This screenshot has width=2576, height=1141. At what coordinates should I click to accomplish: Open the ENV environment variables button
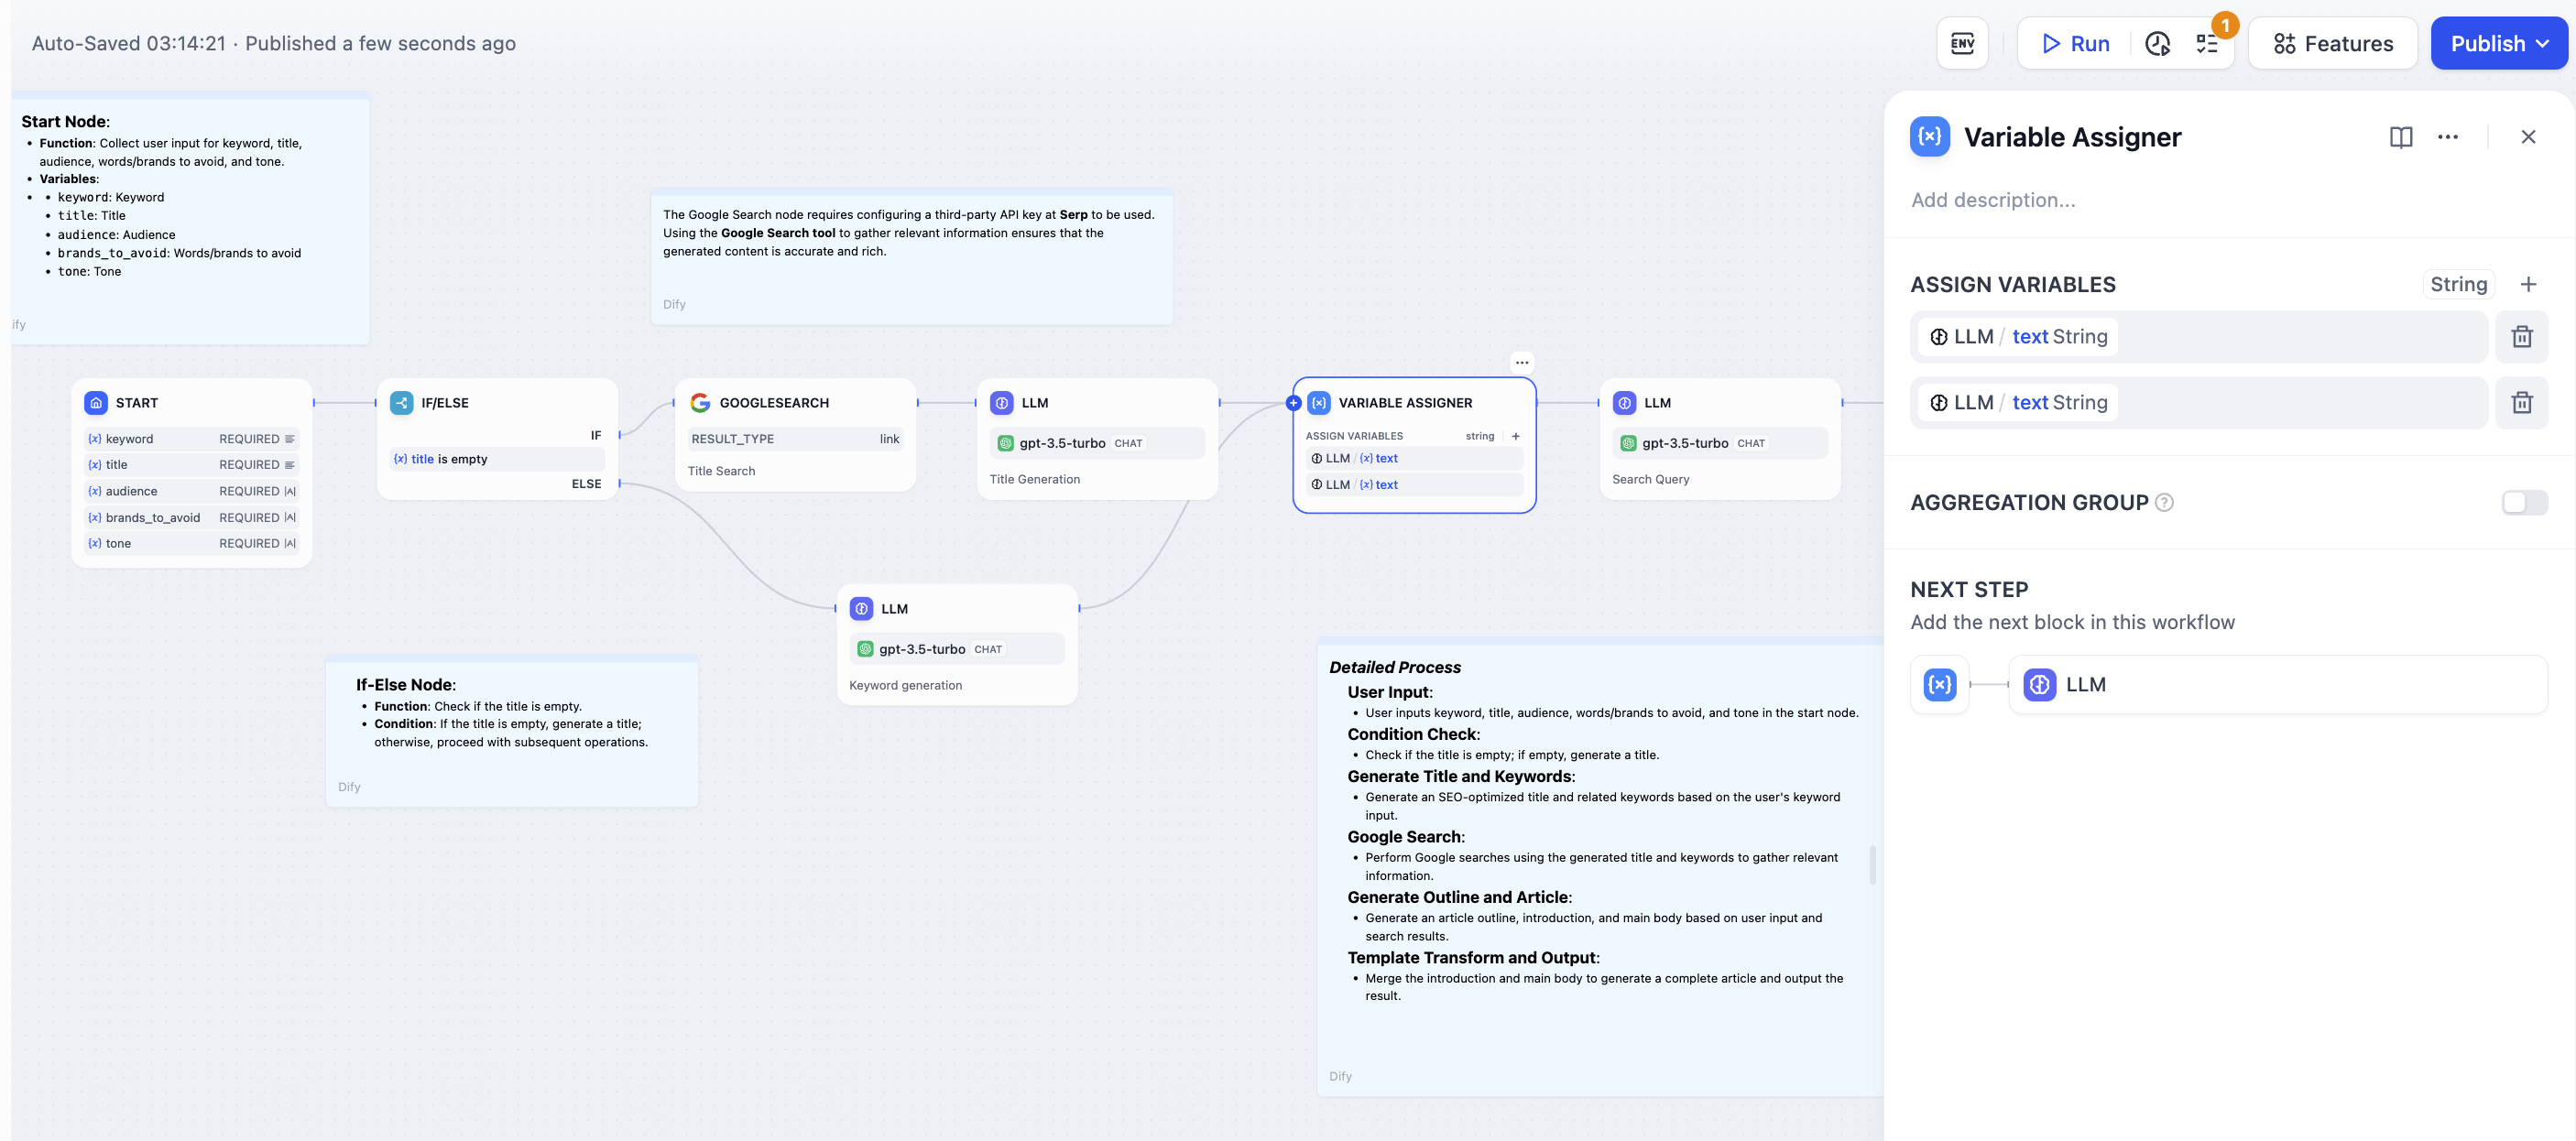point(1961,44)
